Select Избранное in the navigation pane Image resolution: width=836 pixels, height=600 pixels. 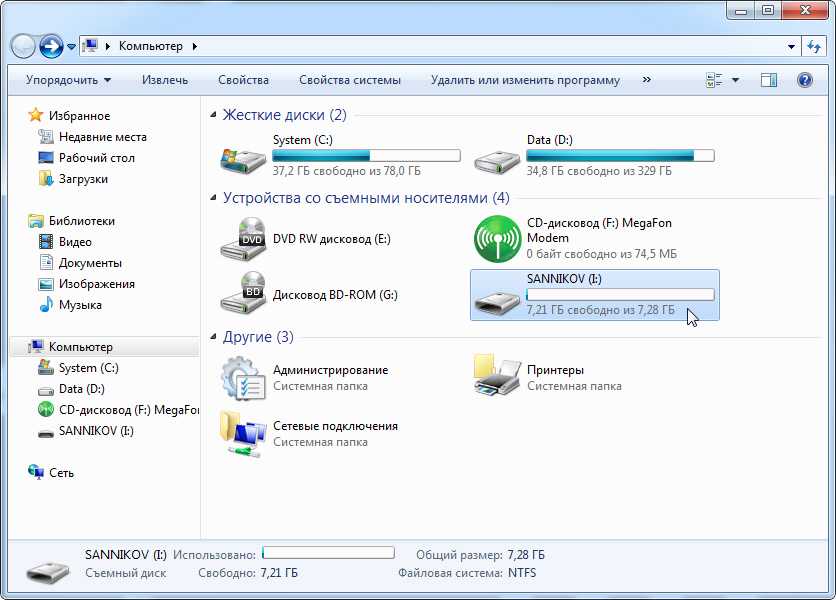(79, 116)
